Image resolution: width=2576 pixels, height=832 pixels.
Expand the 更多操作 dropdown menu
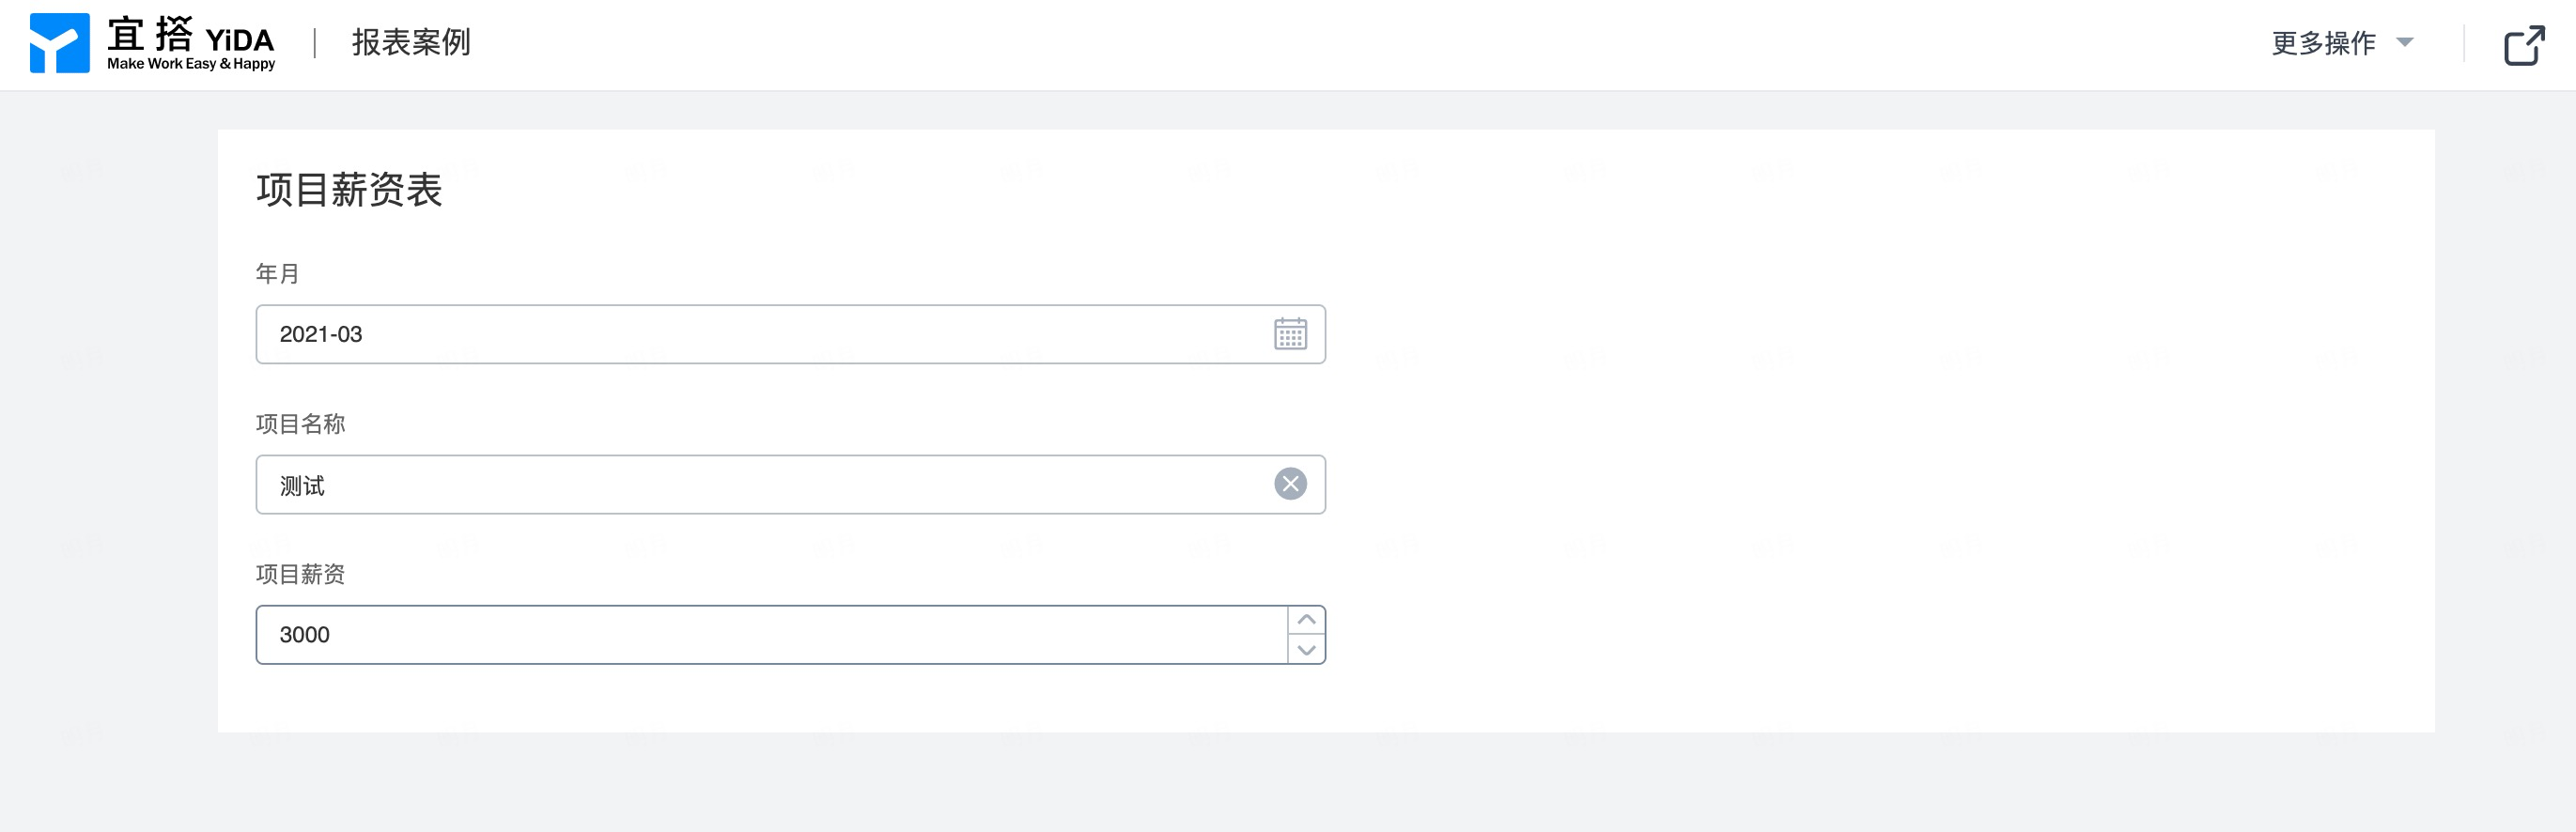2342,43
